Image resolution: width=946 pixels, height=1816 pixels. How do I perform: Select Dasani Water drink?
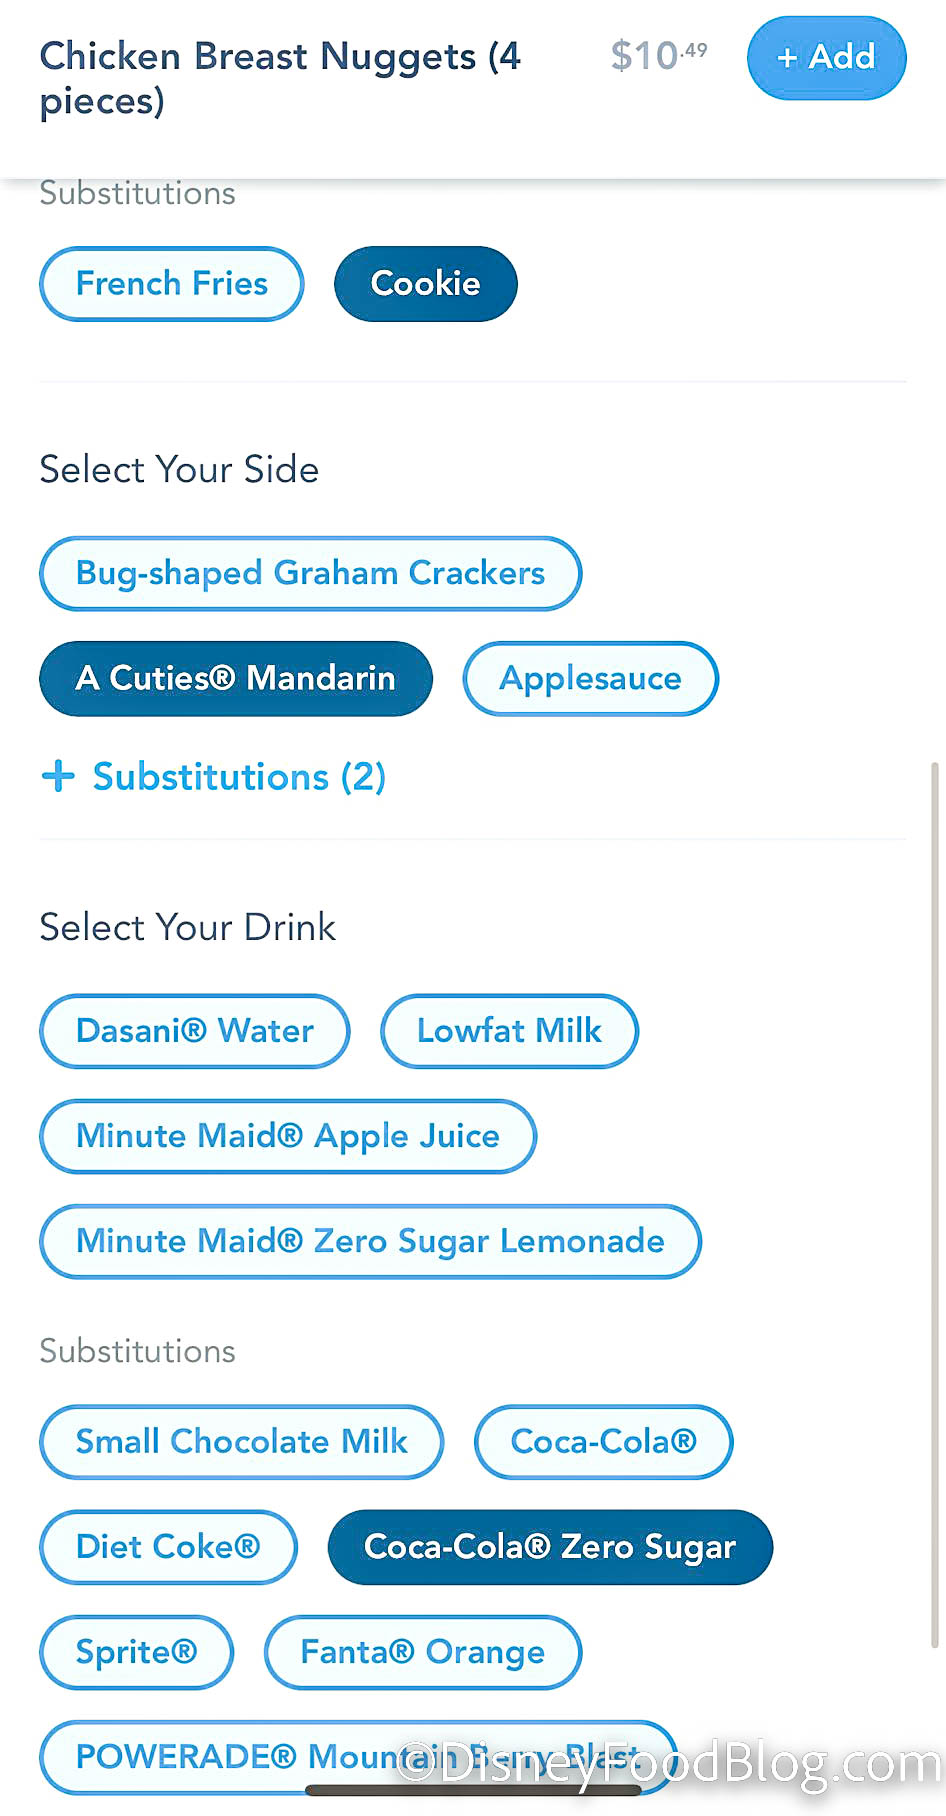(x=194, y=1031)
